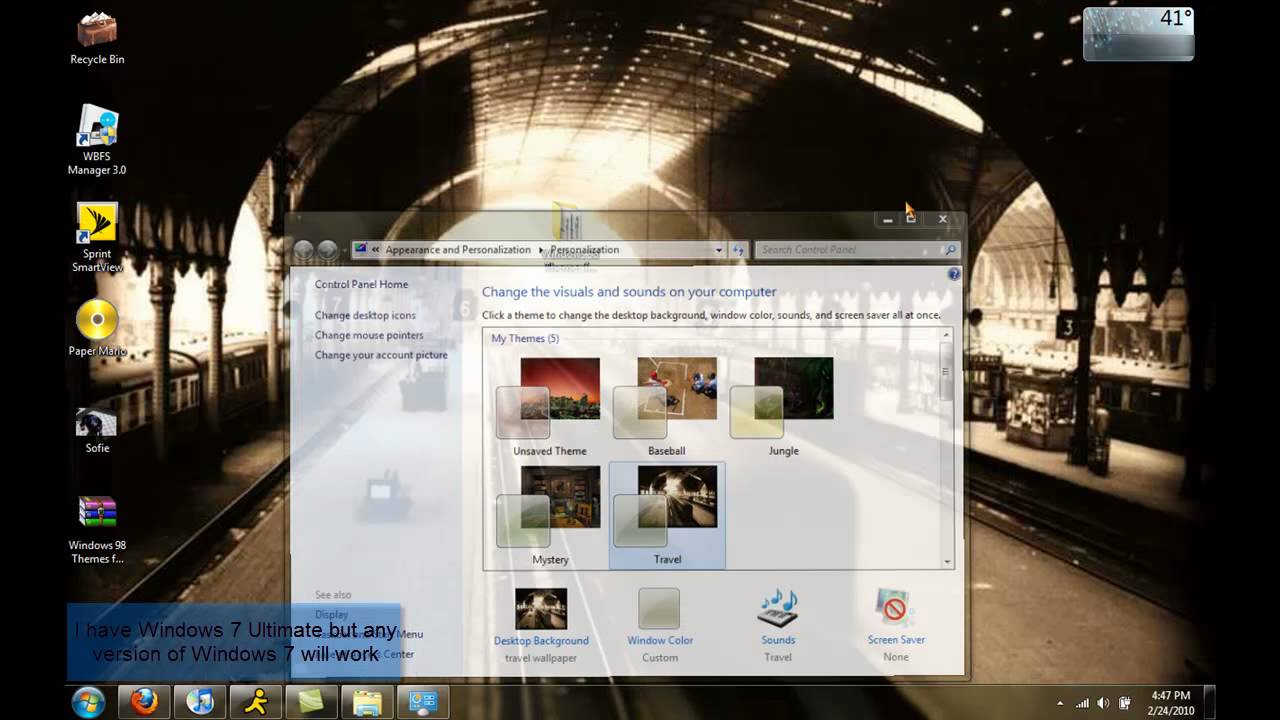Select the Windows 98 Themes archive icon

click(x=97, y=530)
